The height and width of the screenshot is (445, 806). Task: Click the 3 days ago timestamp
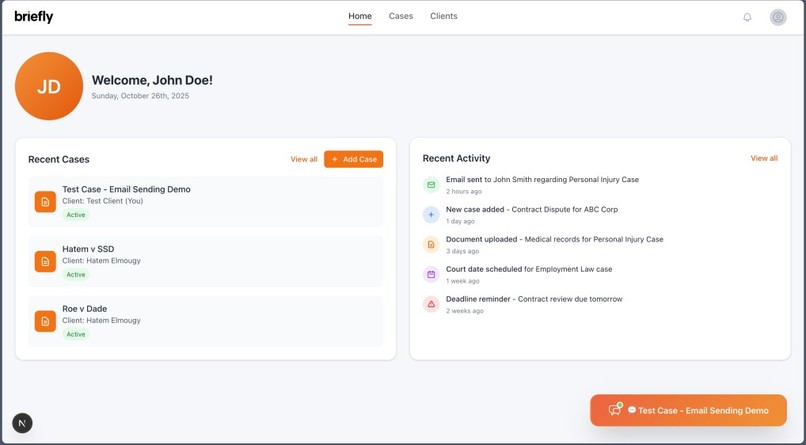click(462, 251)
